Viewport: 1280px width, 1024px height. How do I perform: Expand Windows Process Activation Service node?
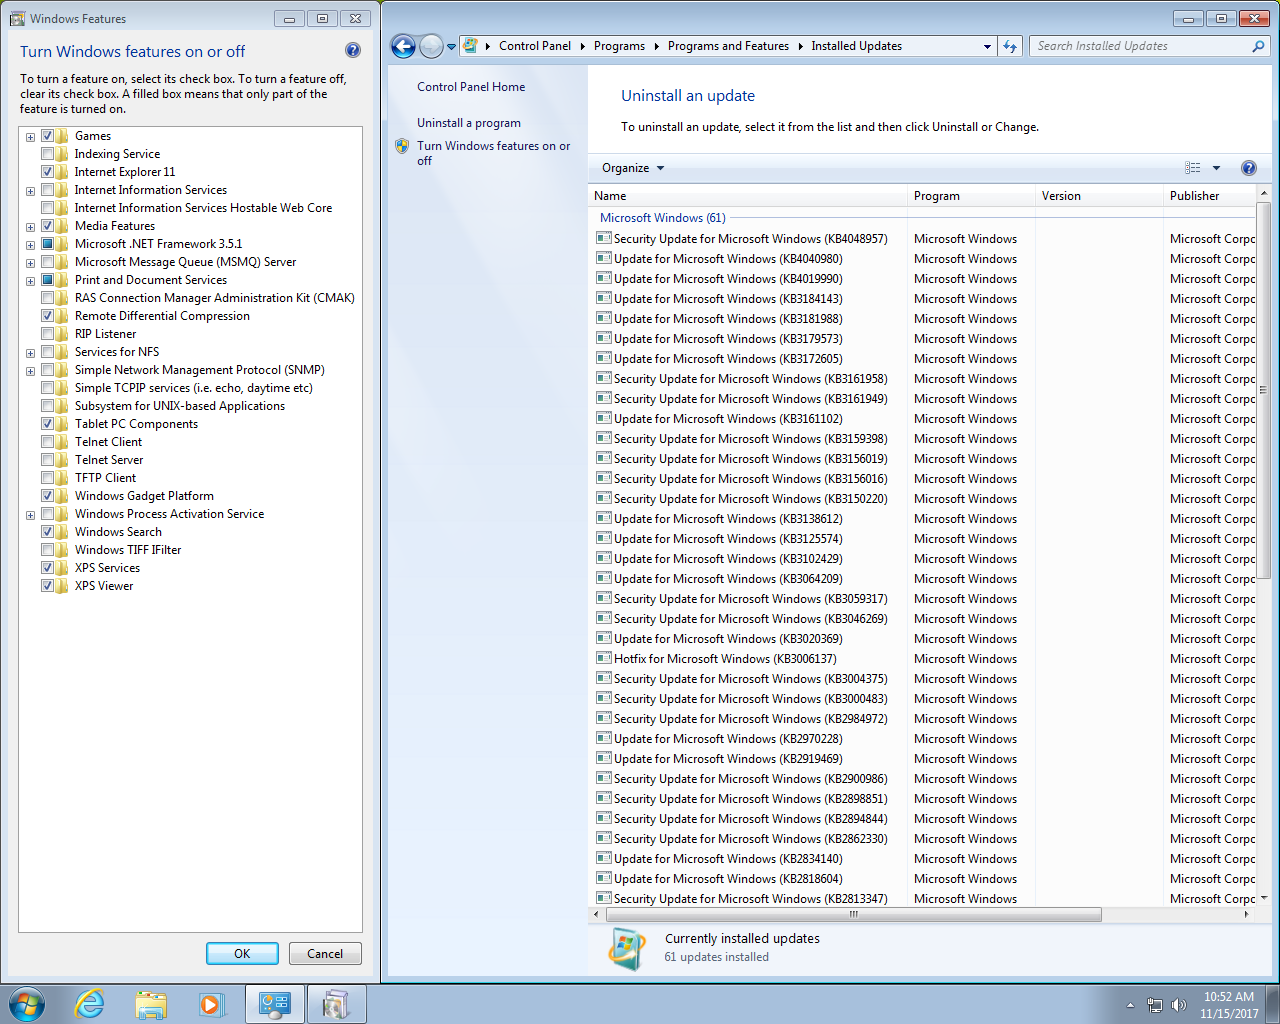(30, 515)
